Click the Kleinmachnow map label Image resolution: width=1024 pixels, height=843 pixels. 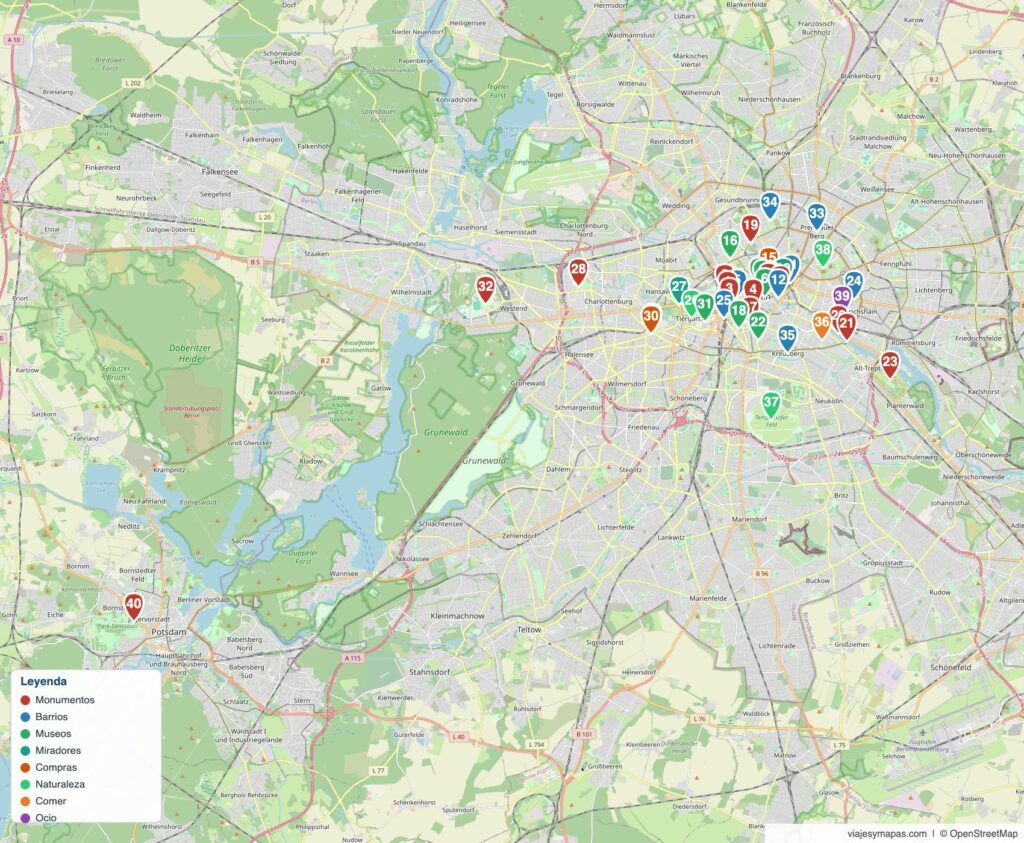click(x=458, y=616)
